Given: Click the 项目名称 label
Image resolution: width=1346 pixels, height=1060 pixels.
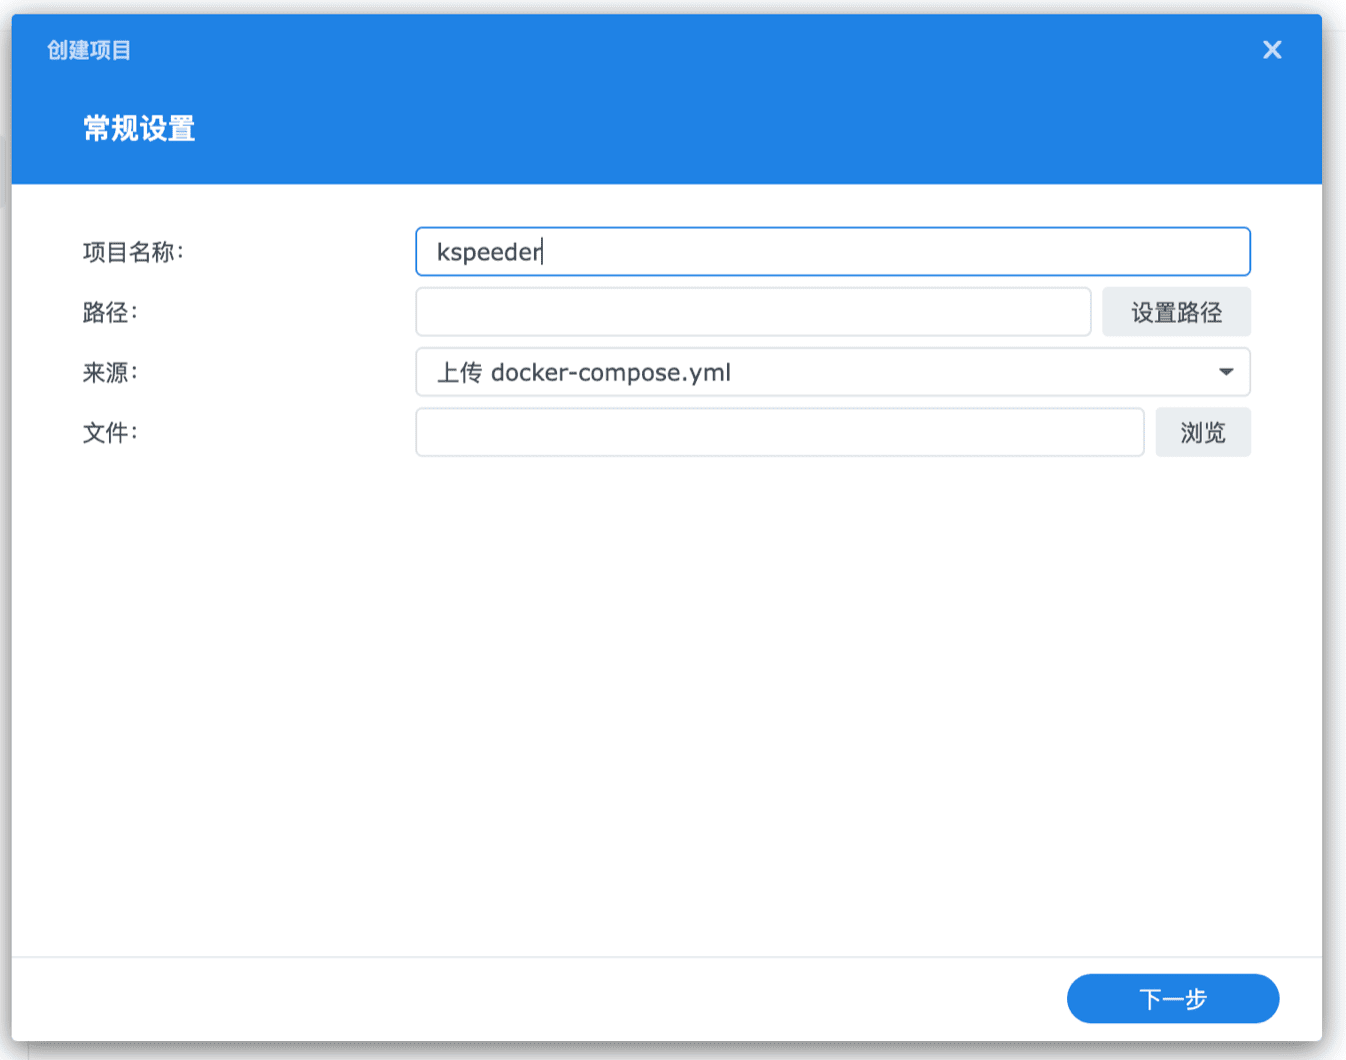Looking at the screenshot, I should point(132,252).
